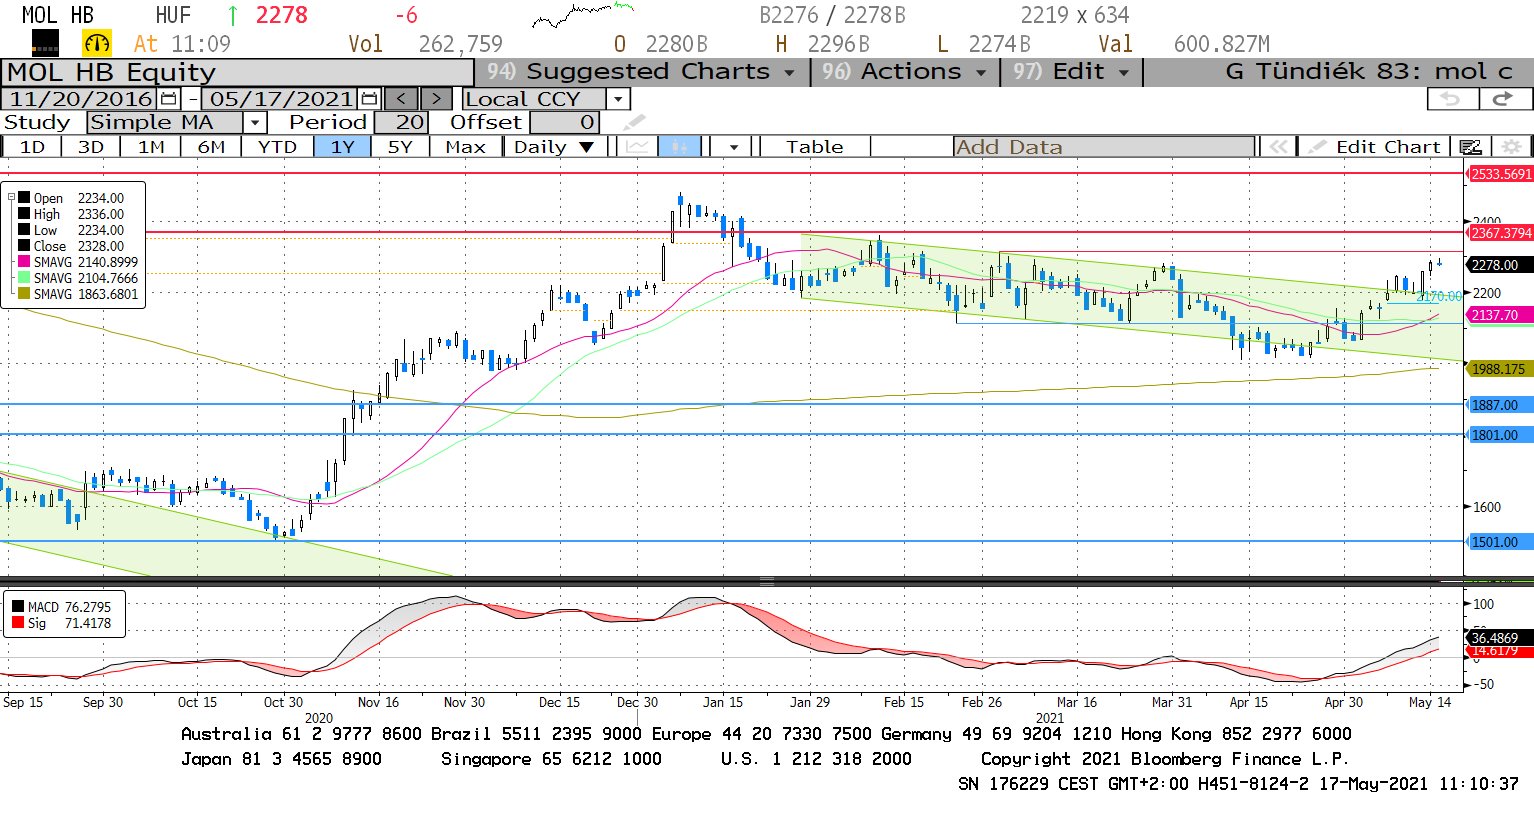Screen dimensions: 1534x813
Task: Select the 3D range tab
Action: (x=91, y=147)
